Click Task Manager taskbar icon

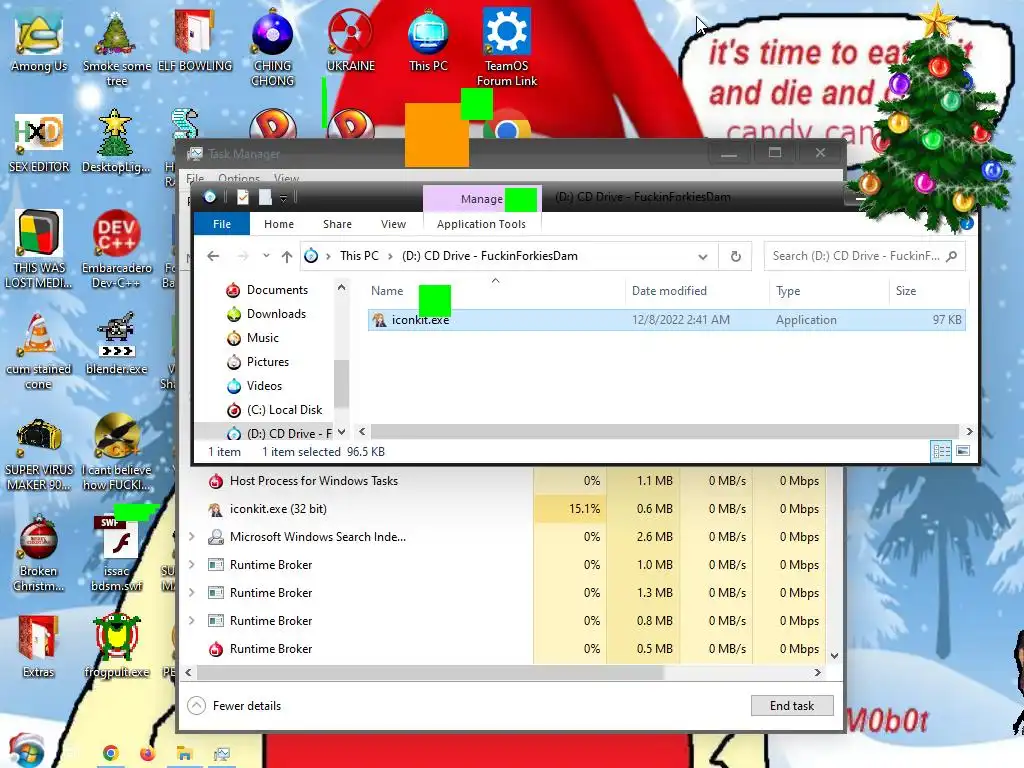[x=221, y=754]
